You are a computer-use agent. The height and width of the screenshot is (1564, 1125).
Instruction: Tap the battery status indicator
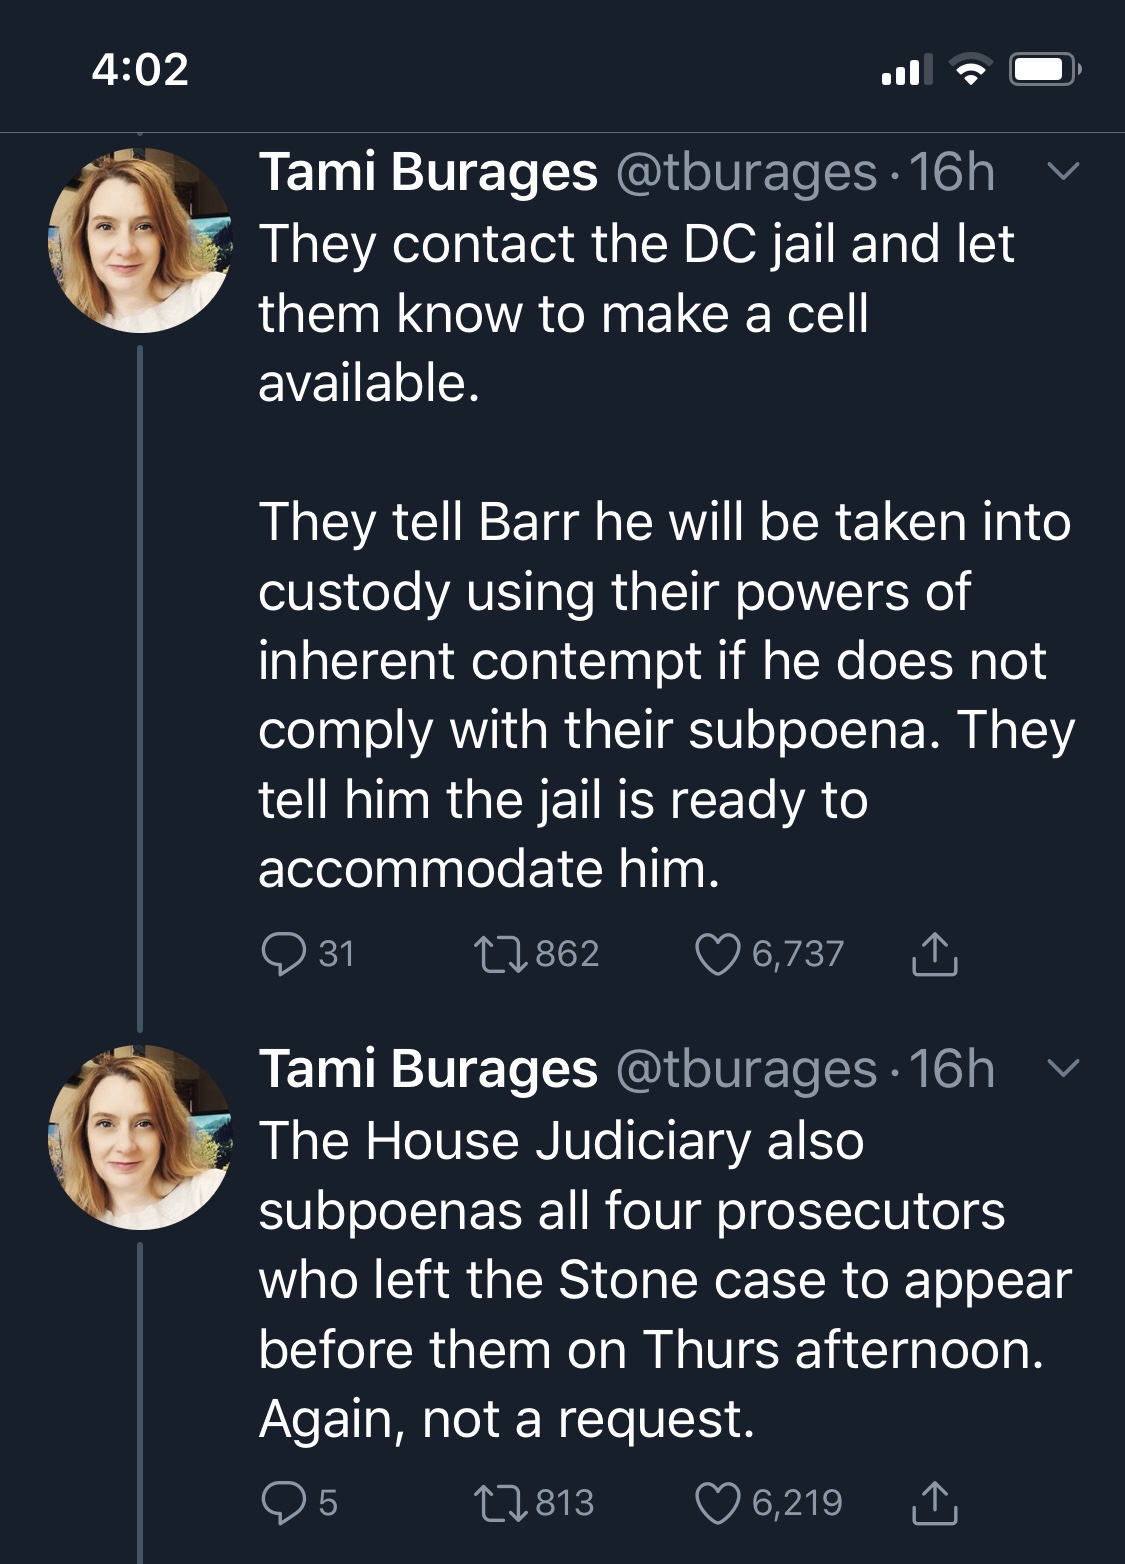pyautogui.click(x=1044, y=70)
